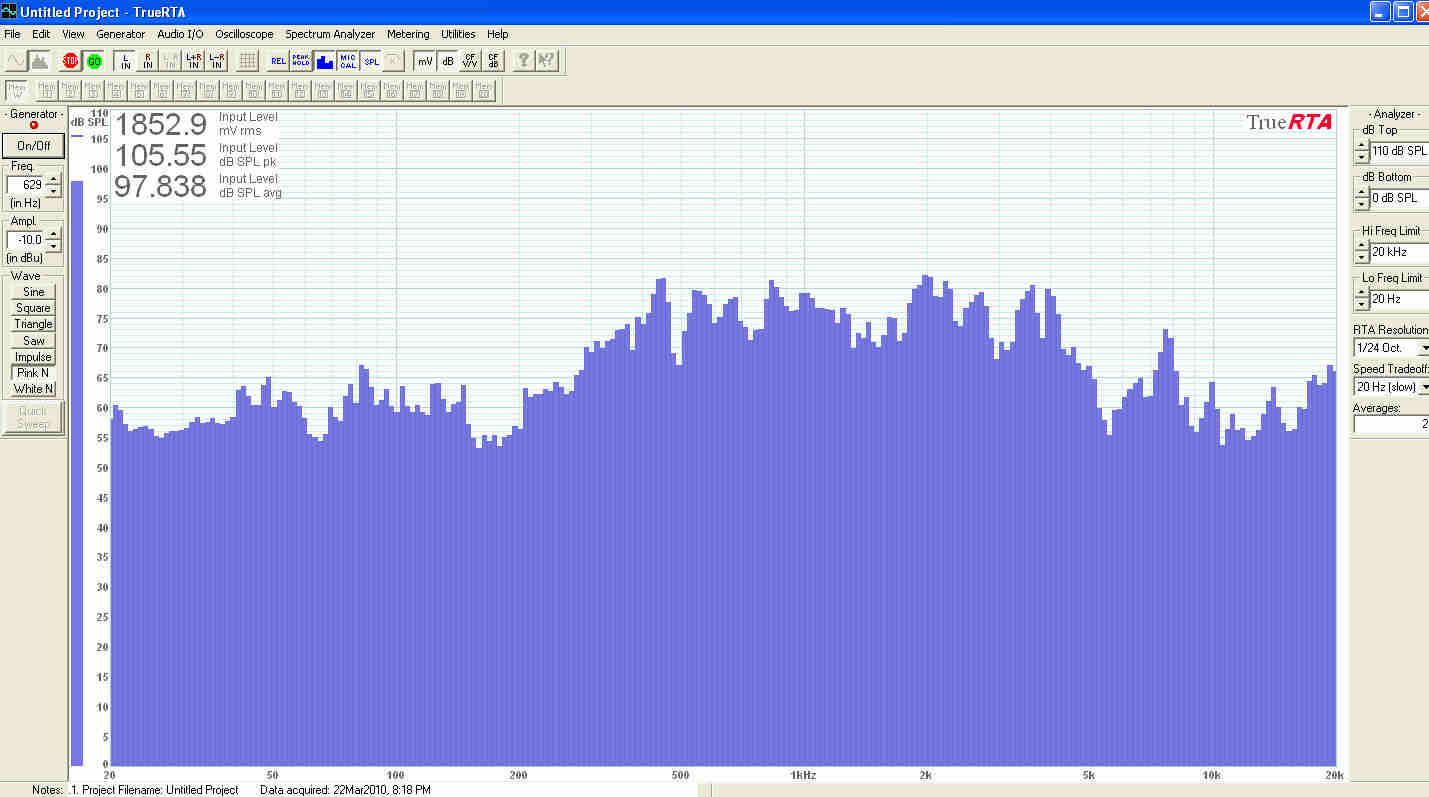The width and height of the screenshot is (1429, 797).
Task: Select the Pink N noise type
Action: (33, 373)
